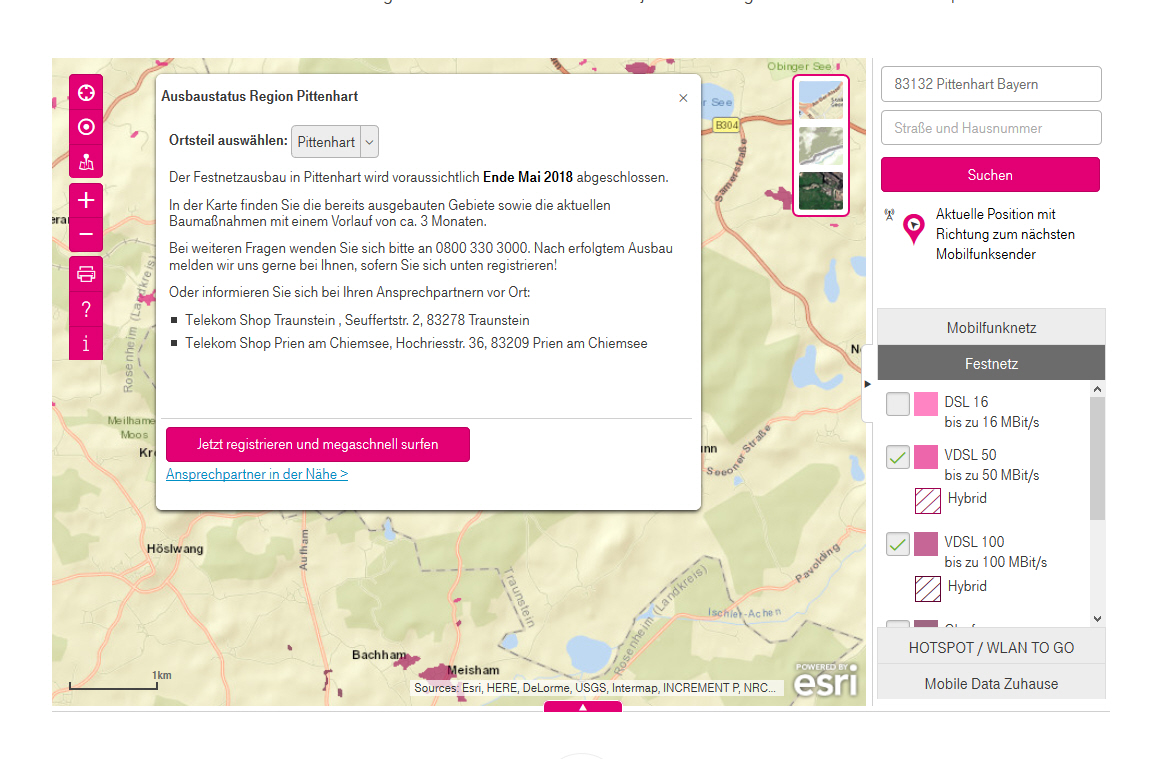This screenshot has height=759, width=1154.
Task: Select the satellite imagery basemap thumbnail
Action: [821, 191]
